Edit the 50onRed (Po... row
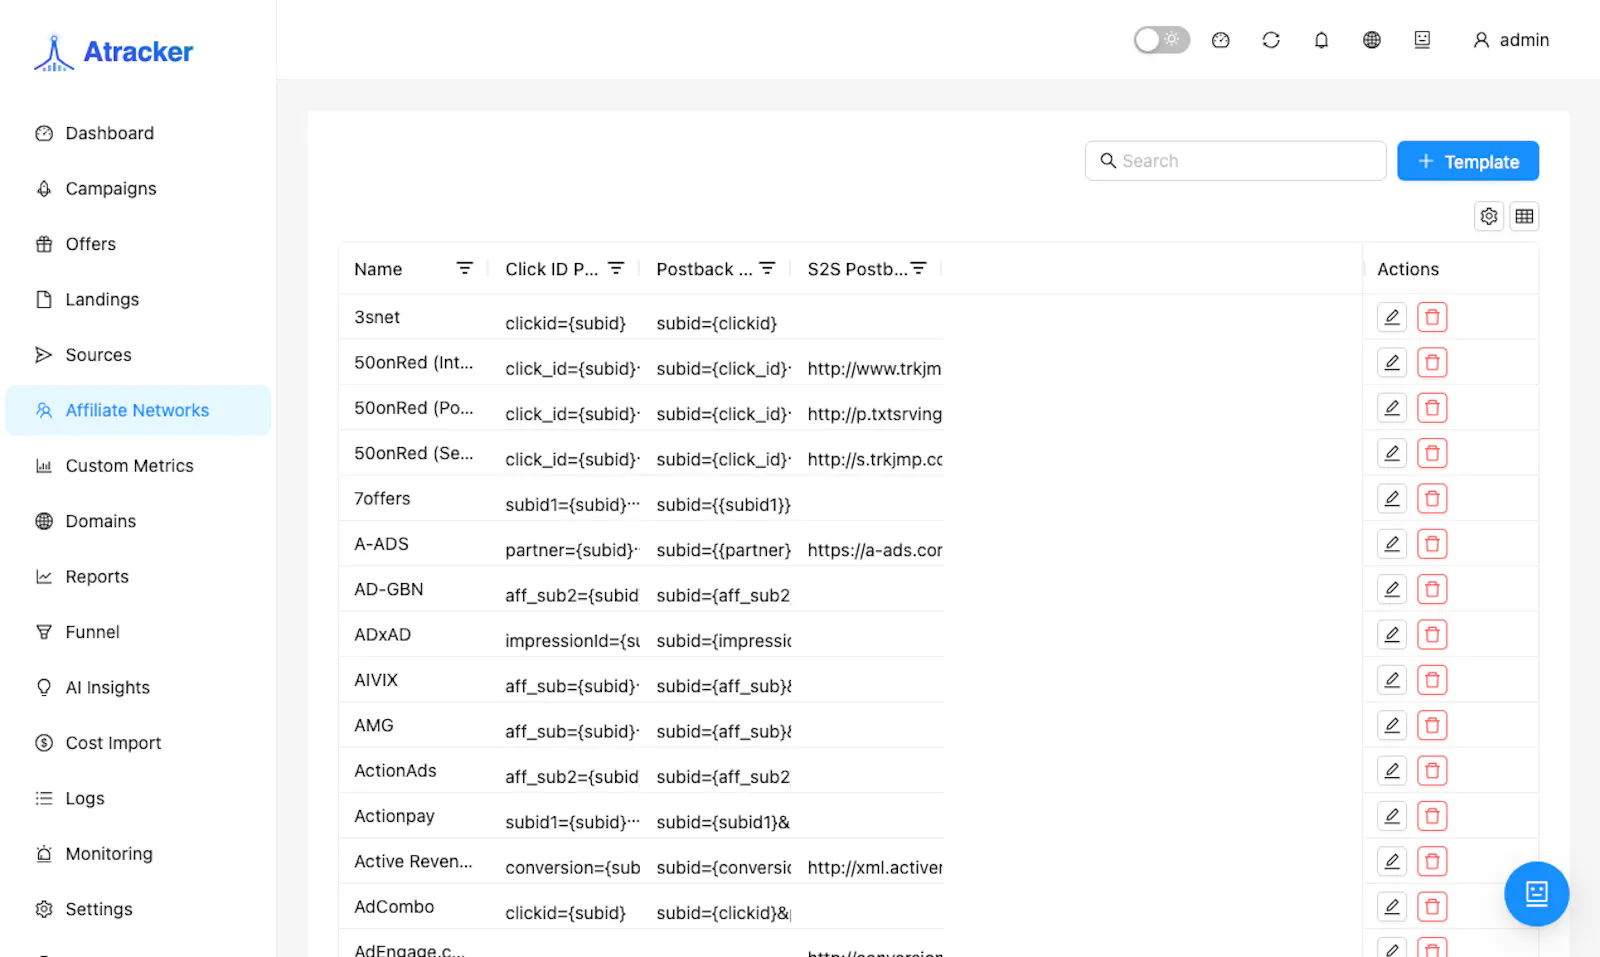 pyautogui.click(x=1392, y=408)
